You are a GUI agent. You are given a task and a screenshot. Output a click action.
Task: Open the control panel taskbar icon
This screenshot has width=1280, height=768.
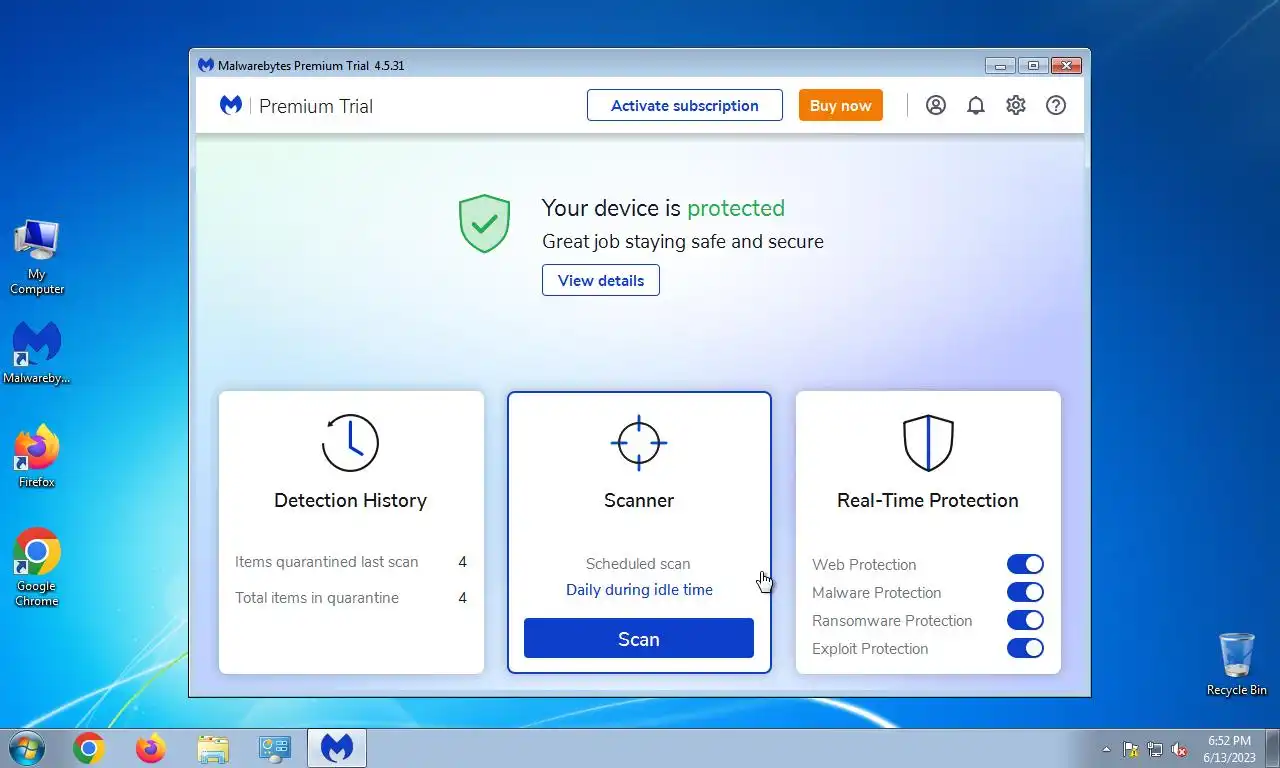(x=274, y=748)
